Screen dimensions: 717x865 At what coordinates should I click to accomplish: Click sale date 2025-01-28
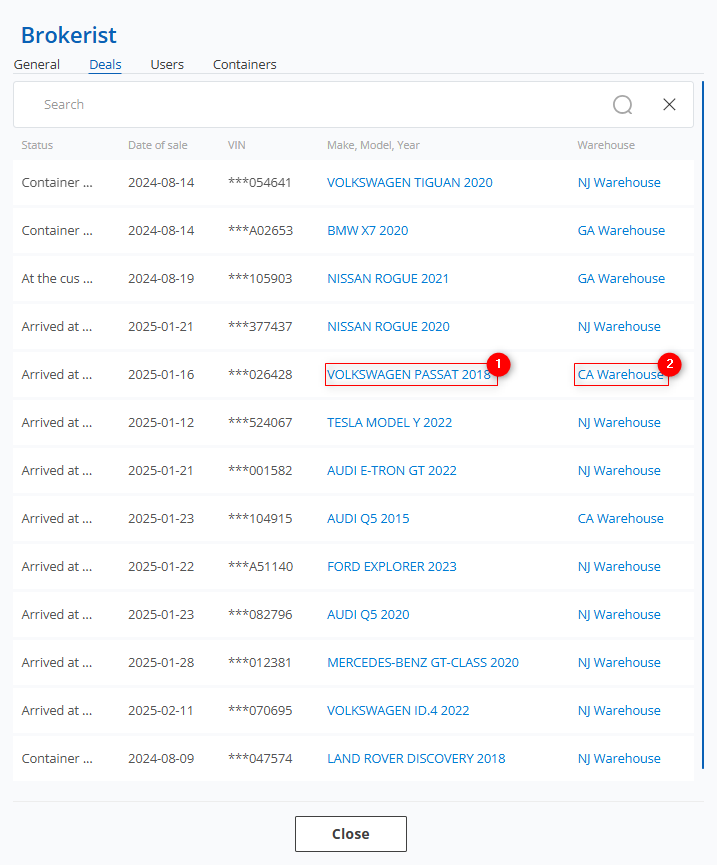click(x=161, y=663)
